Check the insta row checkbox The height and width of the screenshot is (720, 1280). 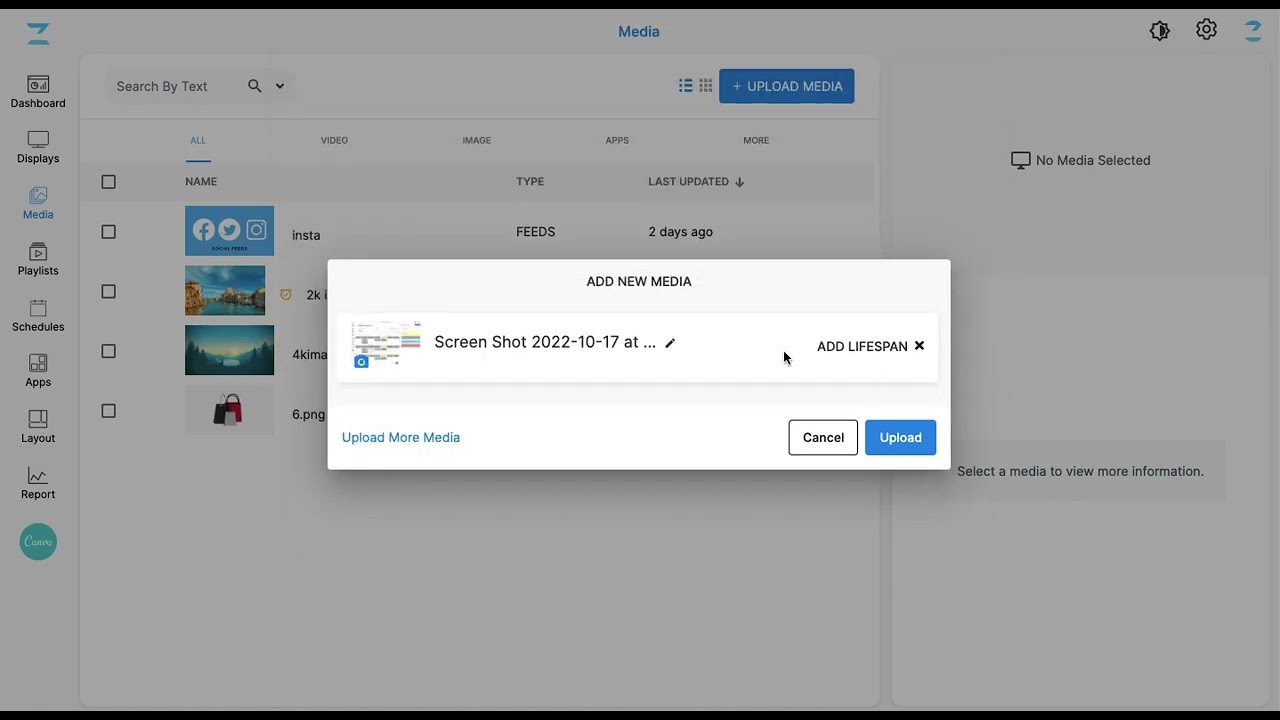109,232
